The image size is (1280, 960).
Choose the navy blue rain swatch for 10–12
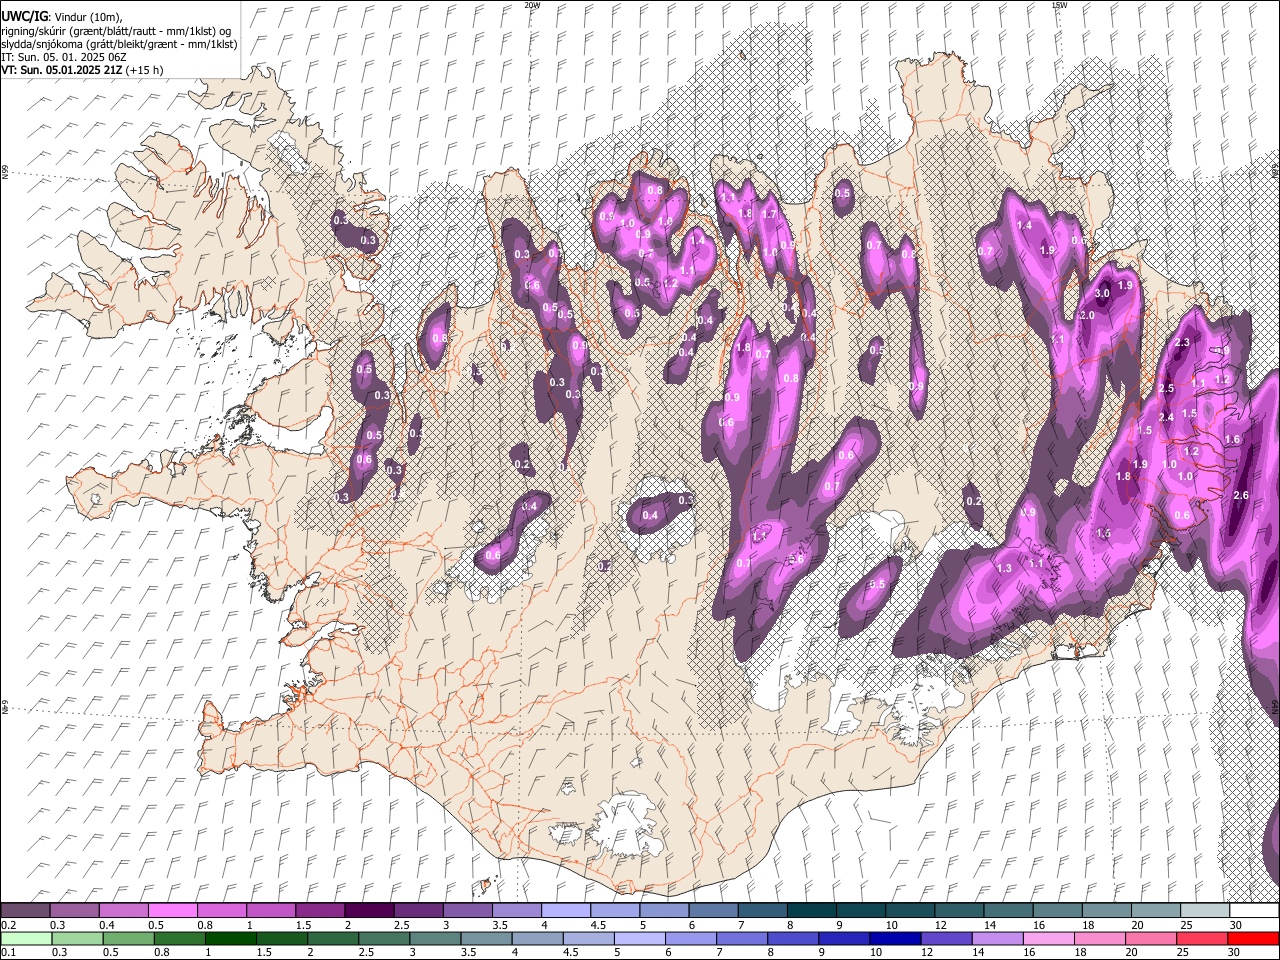895,939
